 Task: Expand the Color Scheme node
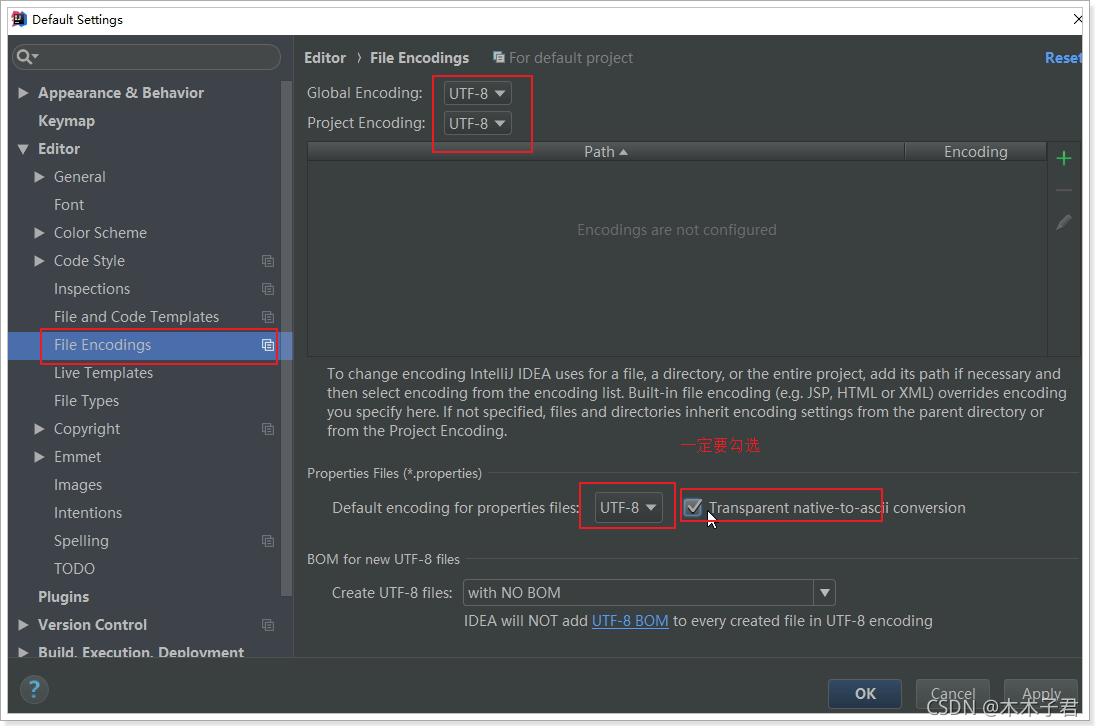[x=40, y=232]
